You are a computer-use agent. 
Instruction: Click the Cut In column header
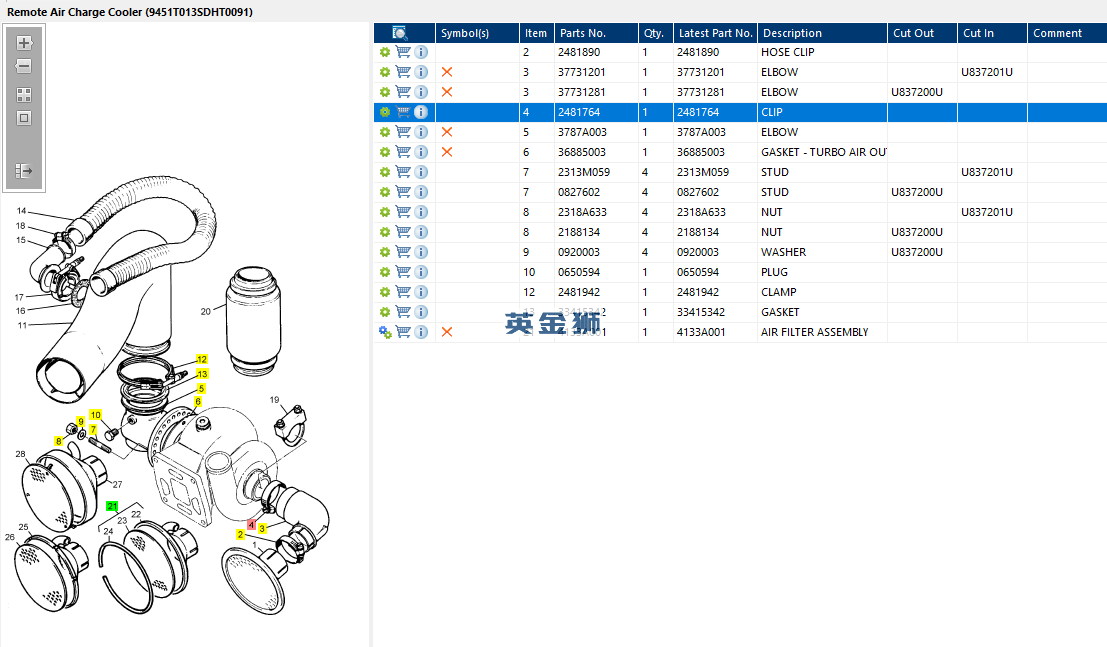tap(992, 33)
